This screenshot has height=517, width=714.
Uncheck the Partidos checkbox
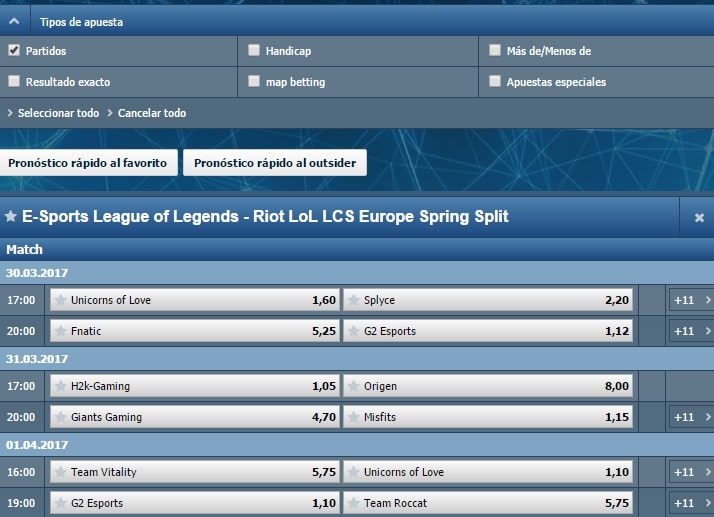click(x=14, y=50)
